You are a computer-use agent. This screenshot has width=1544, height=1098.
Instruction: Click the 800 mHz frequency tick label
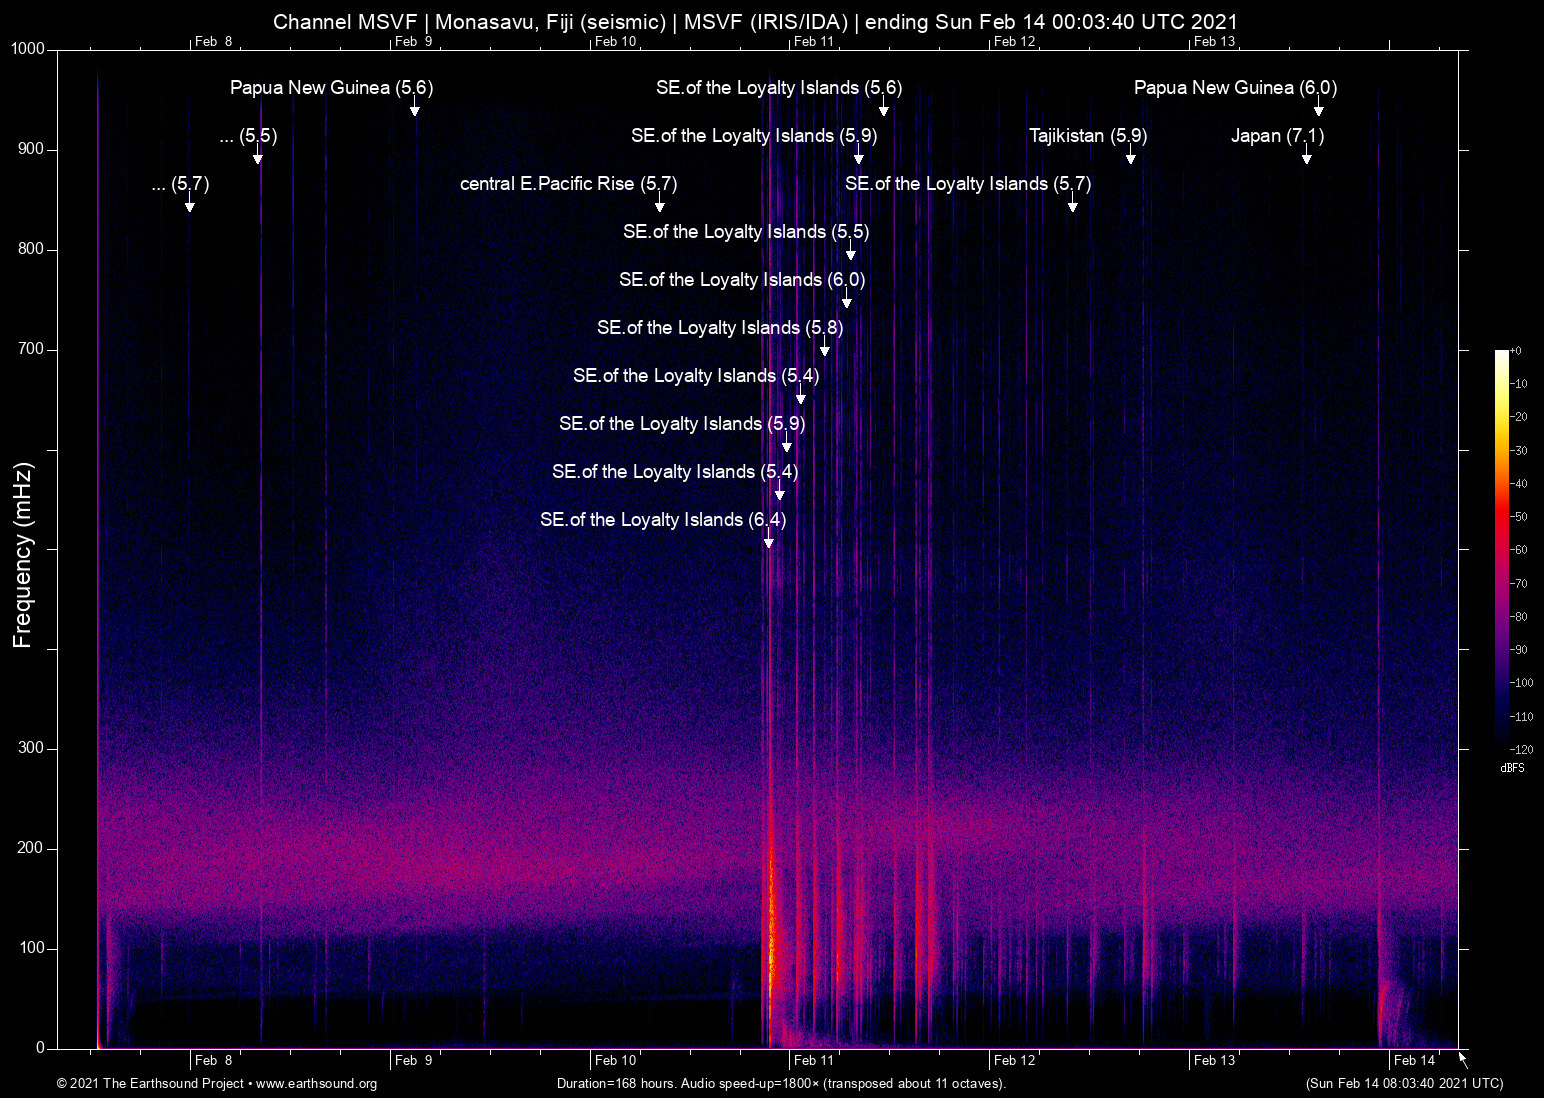31,249
